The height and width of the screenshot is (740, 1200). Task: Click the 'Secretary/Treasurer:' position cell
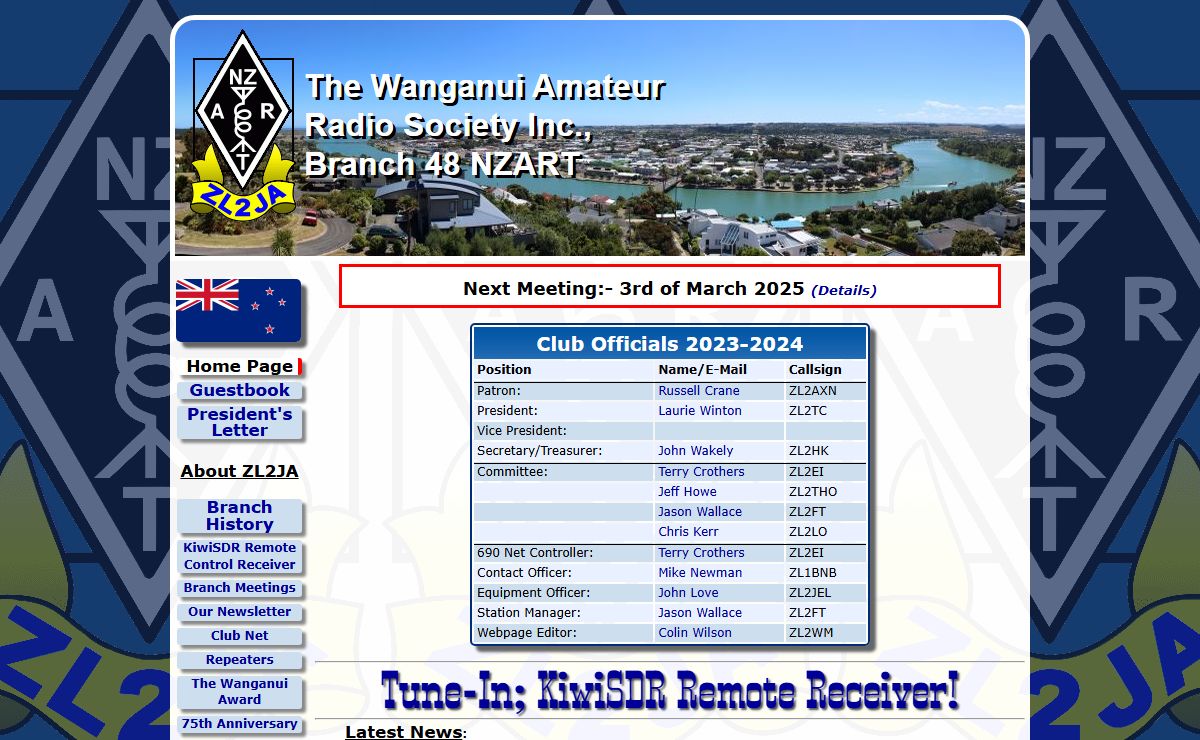(x=564, y=451)
